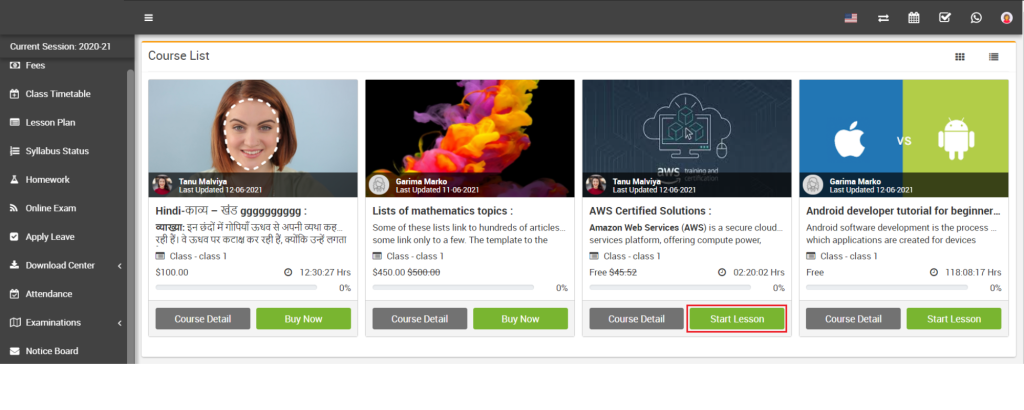Screen dimensions: 1024x410
Task: Click "AWS Certified Solutions :" title
Action: [650, 211]
